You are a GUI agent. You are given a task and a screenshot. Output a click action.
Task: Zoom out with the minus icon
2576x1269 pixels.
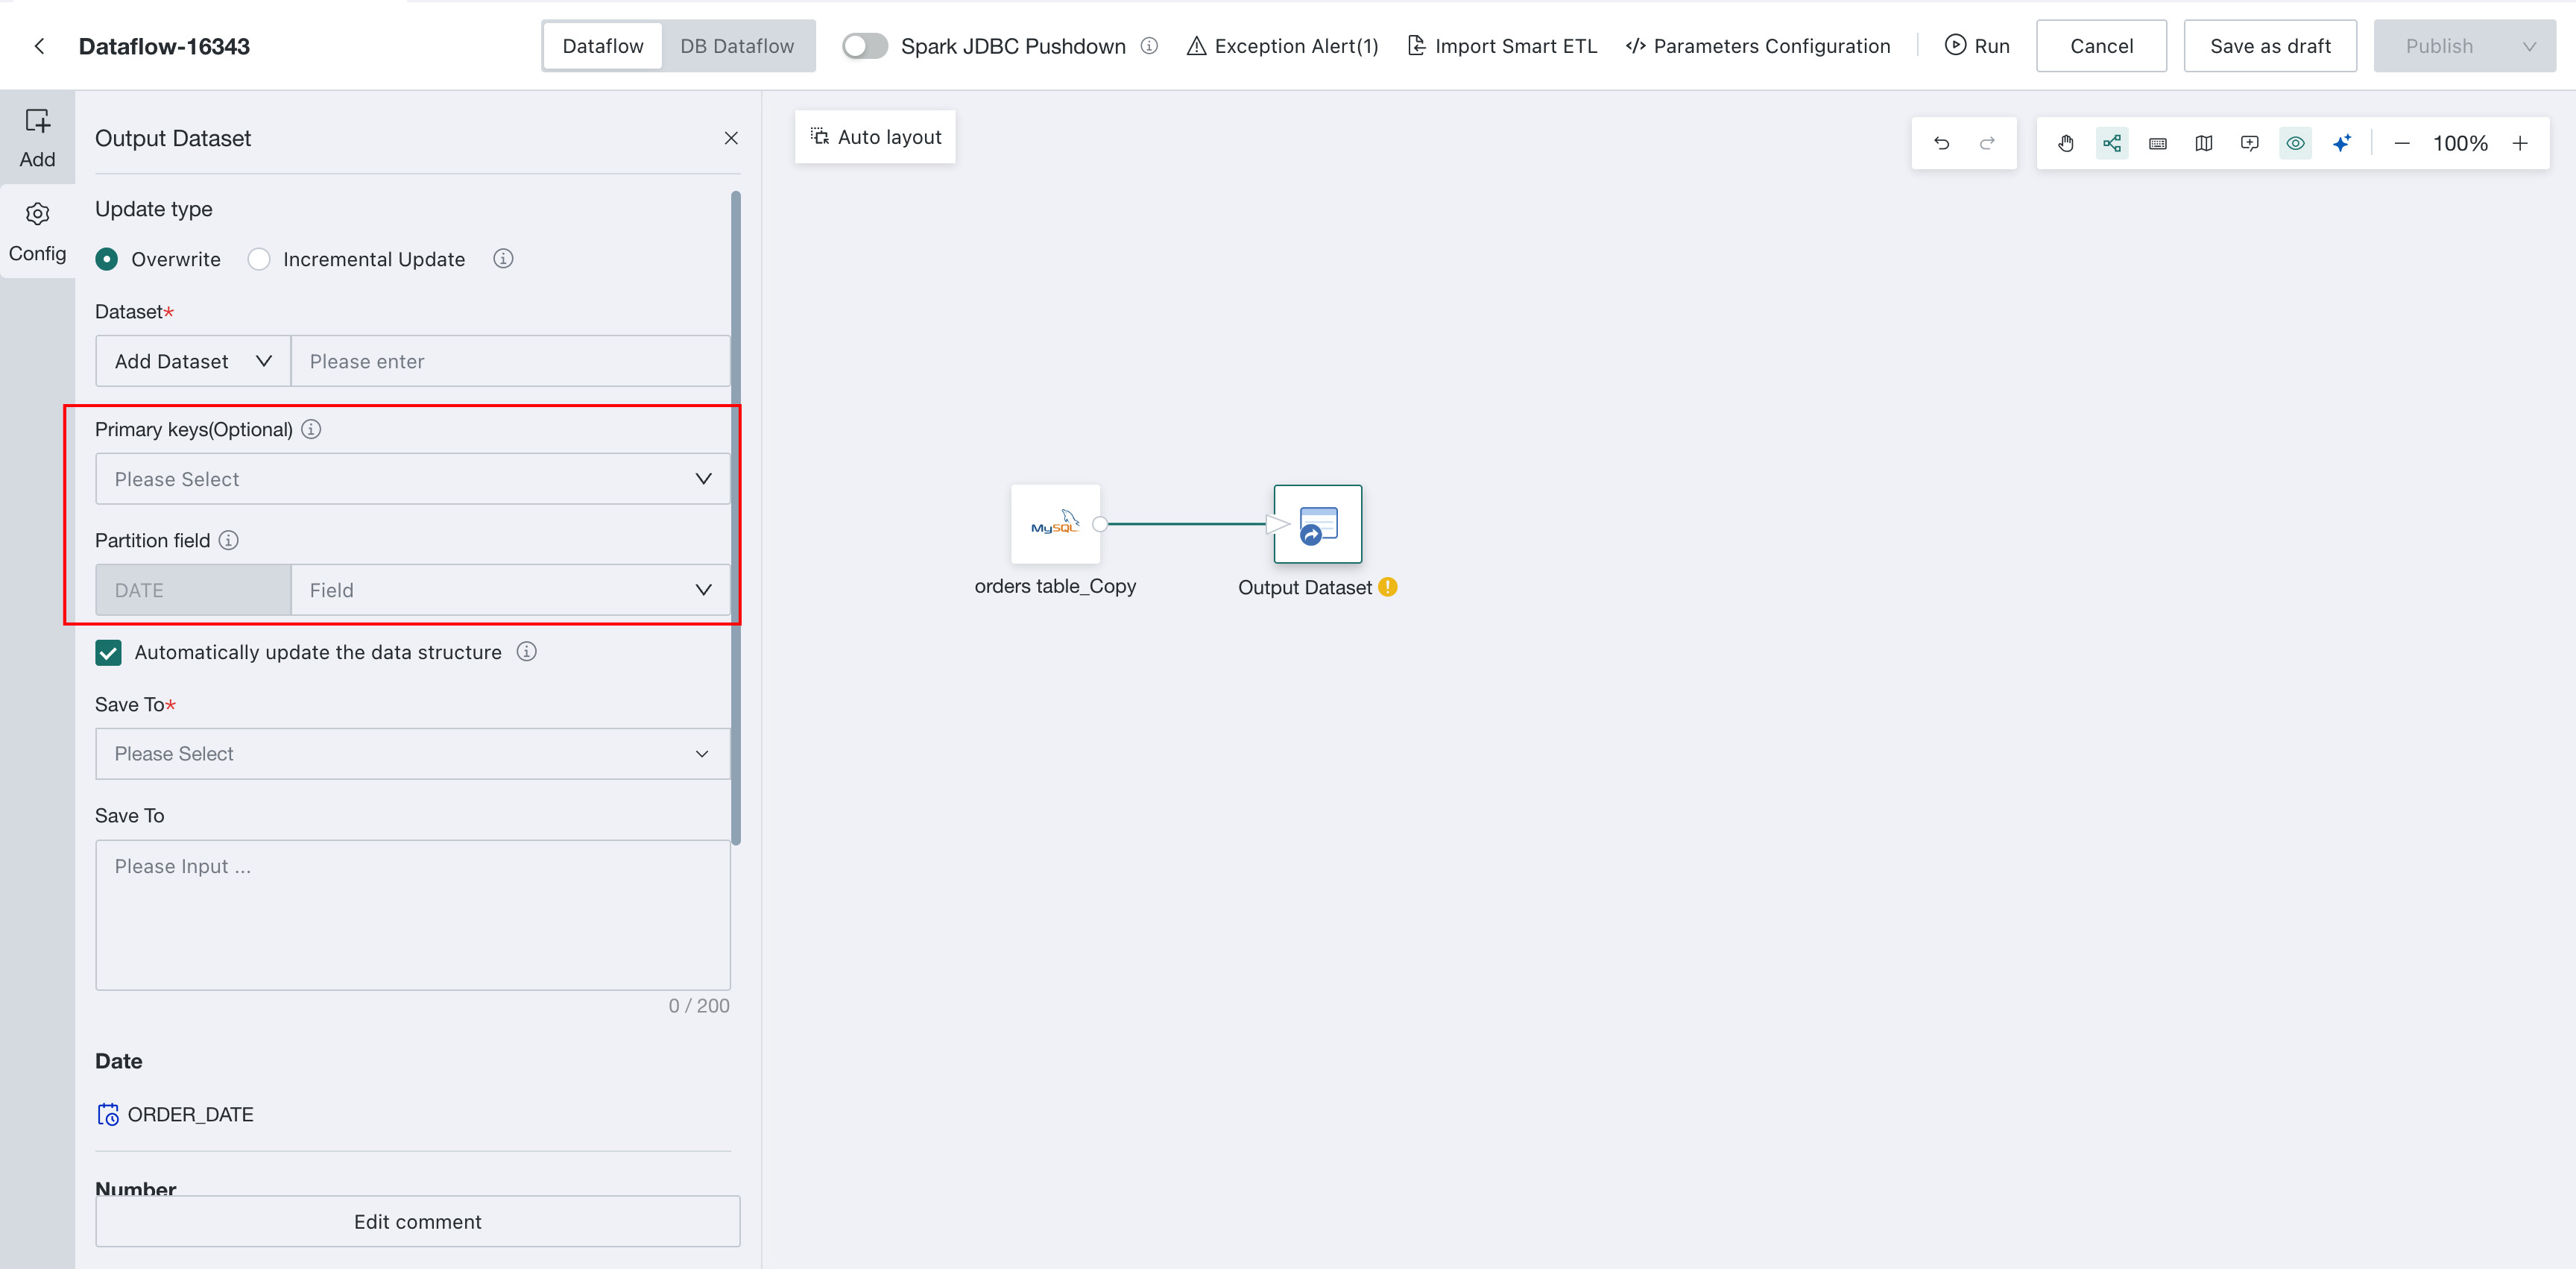[2402, 144]
